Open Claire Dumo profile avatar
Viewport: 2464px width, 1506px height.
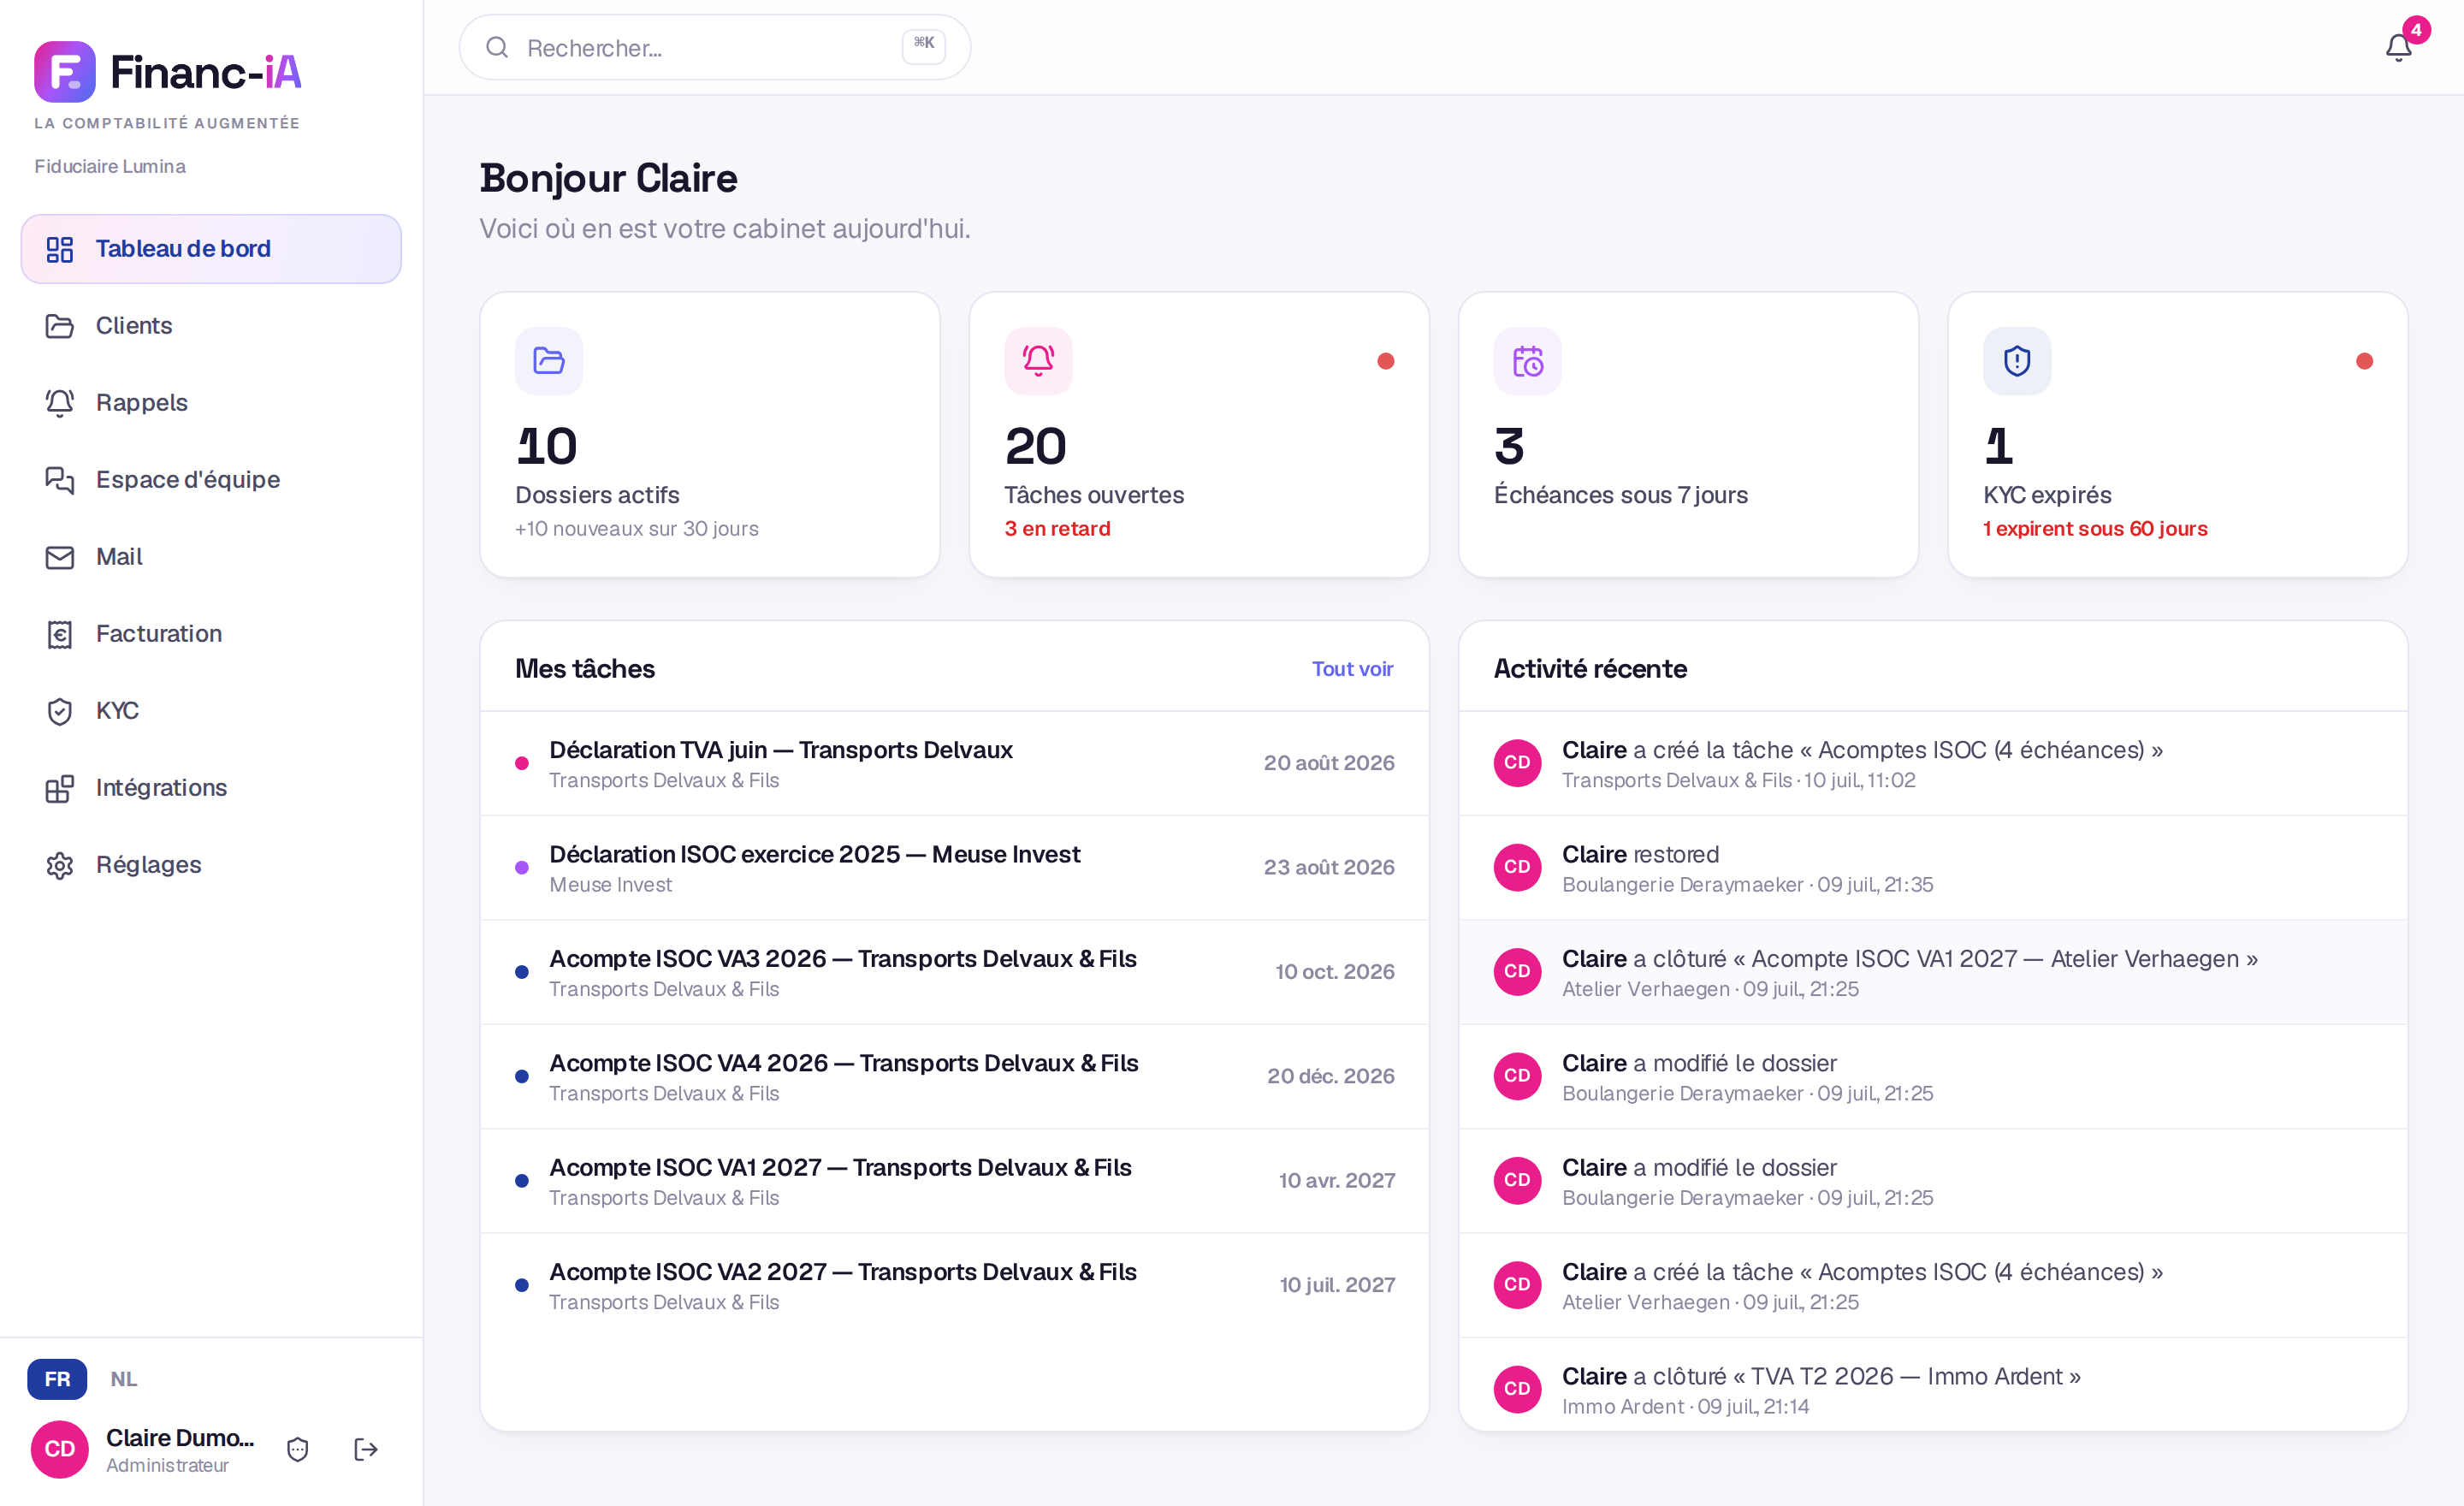(60, 1449)
